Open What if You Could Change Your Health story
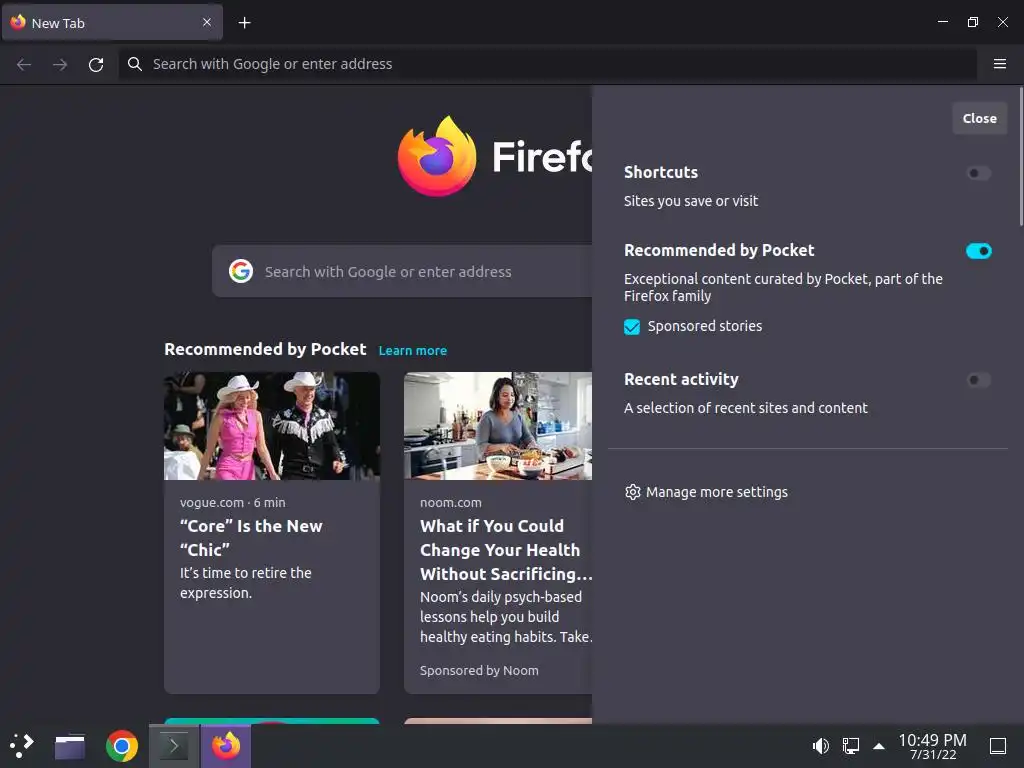 506,550
